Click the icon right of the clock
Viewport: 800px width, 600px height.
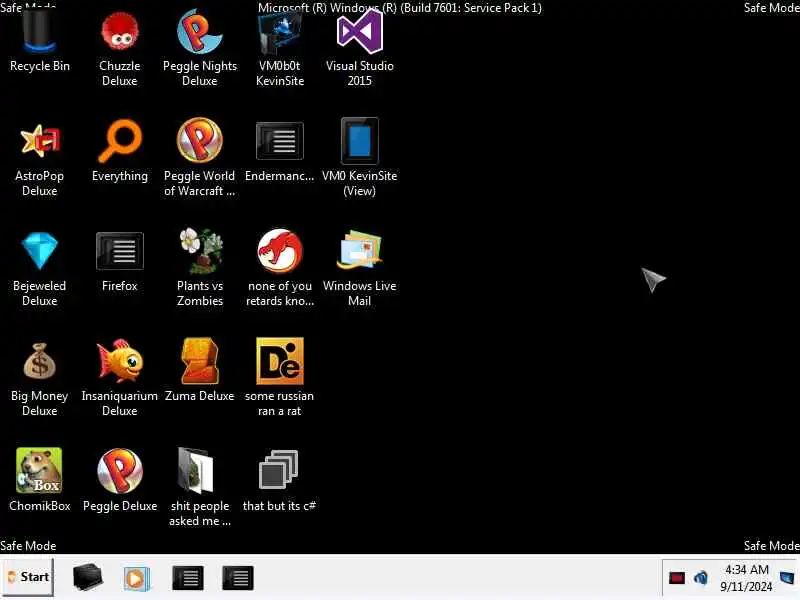[787, 578]
